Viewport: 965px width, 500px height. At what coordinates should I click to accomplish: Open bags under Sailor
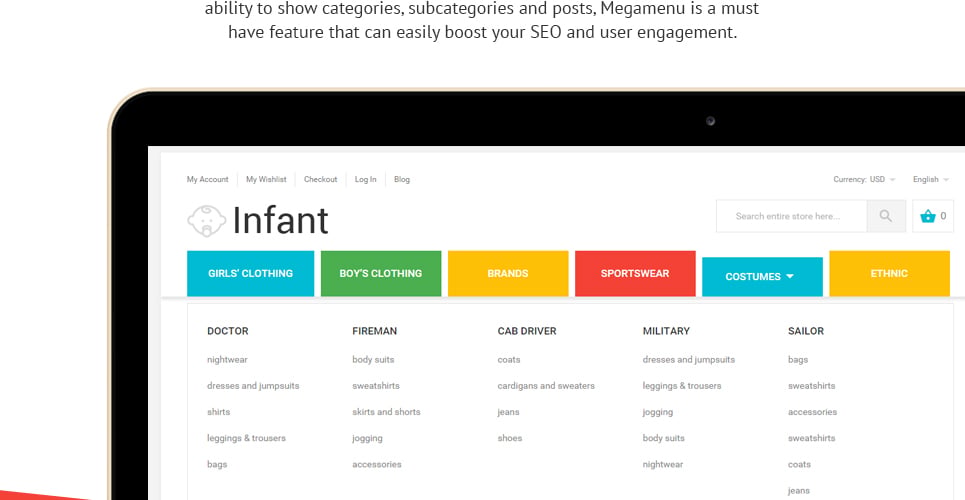pyautogui.click(x=798, y=360)
